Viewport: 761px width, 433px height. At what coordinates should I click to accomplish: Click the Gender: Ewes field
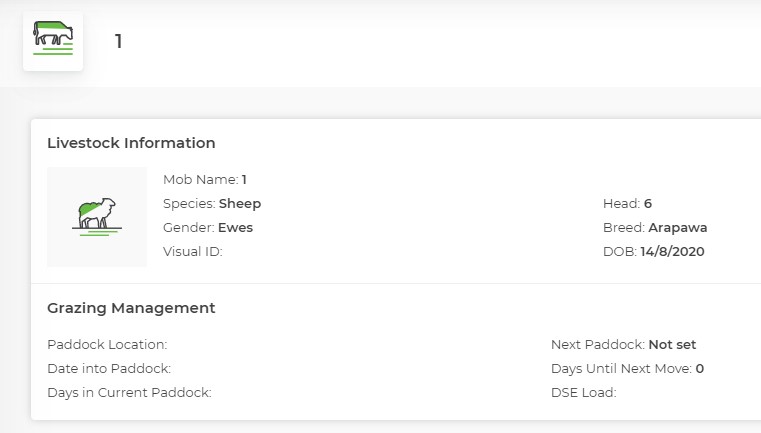208,228
